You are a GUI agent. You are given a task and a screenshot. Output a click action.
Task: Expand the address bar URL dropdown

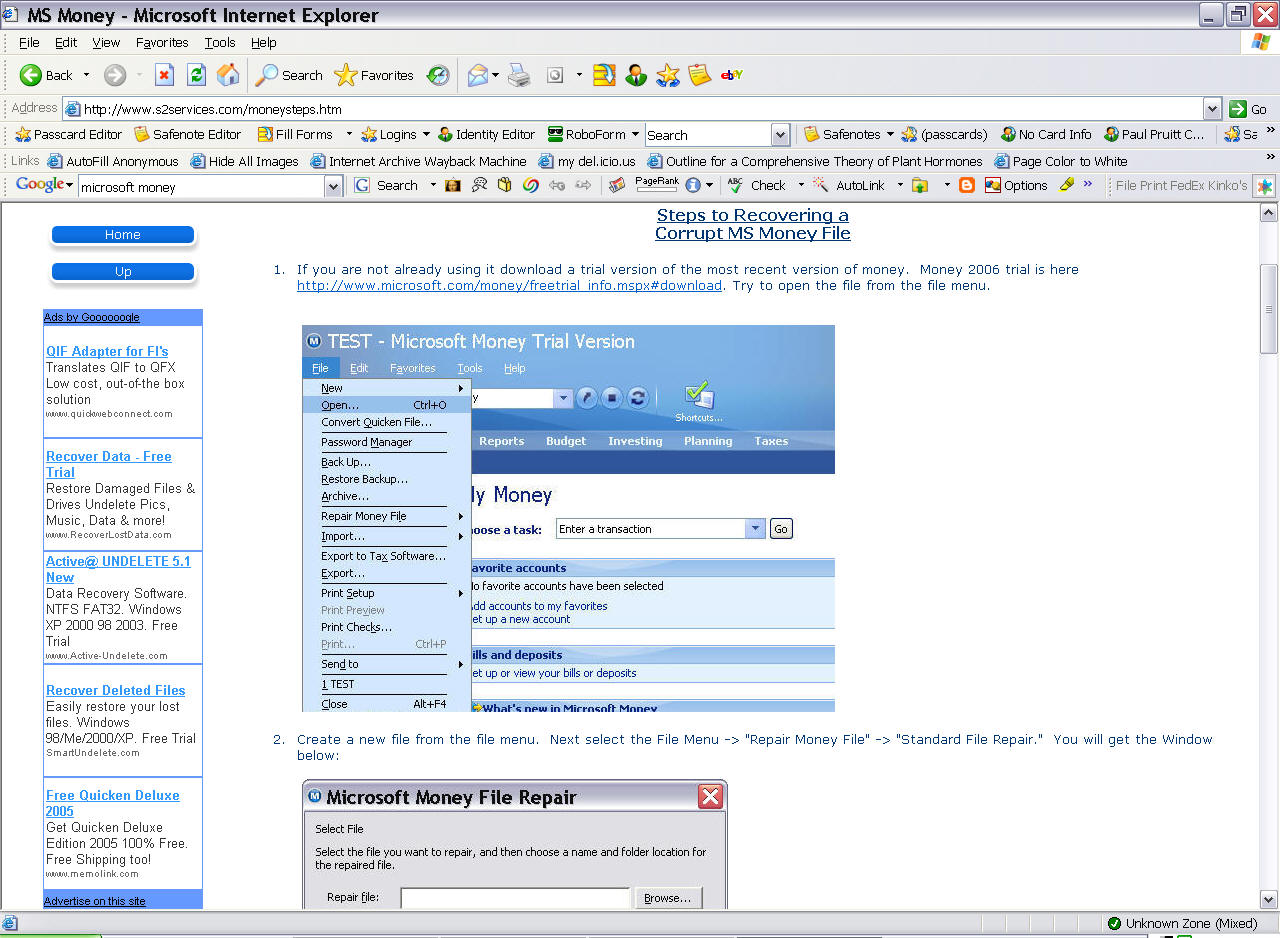[x=1213, y=109]
